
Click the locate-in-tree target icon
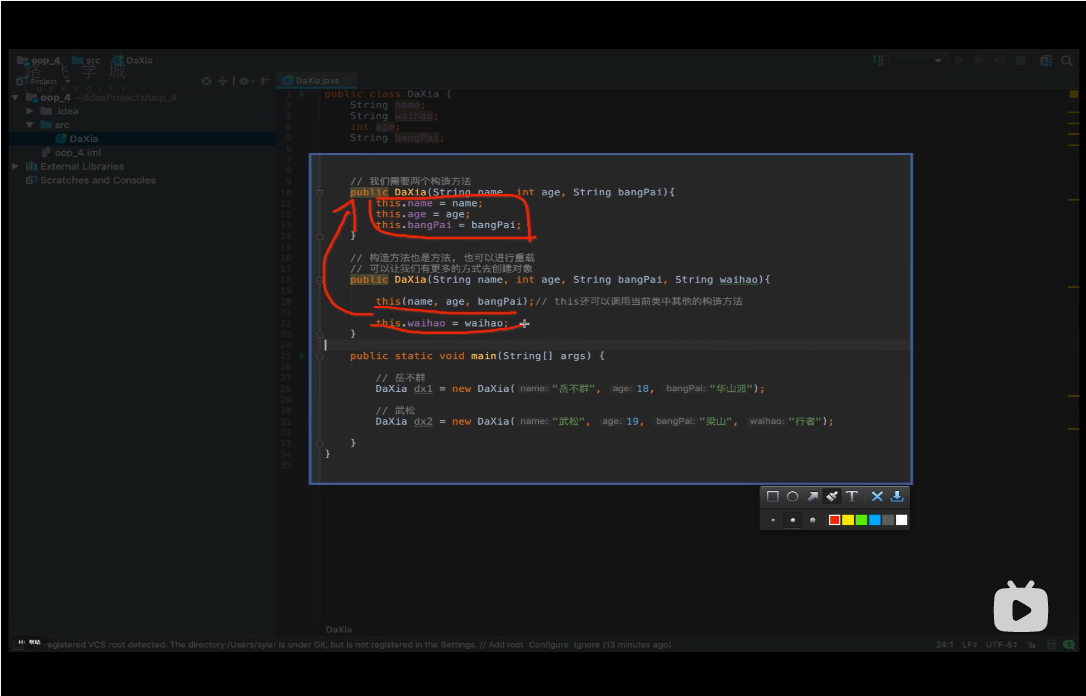pos(206,81)
